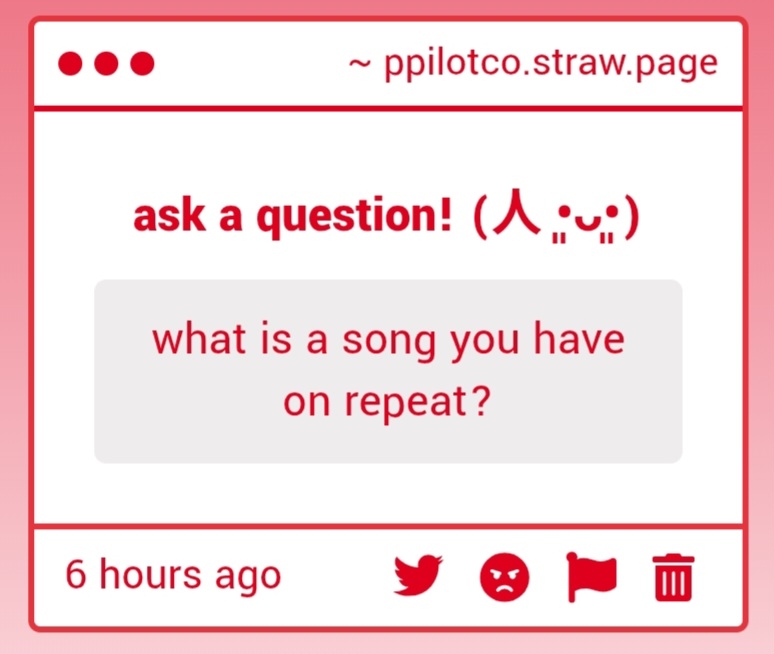774x654 pixels.
Task: Click the "ask a question!" heading
Action: click(292, 217)
